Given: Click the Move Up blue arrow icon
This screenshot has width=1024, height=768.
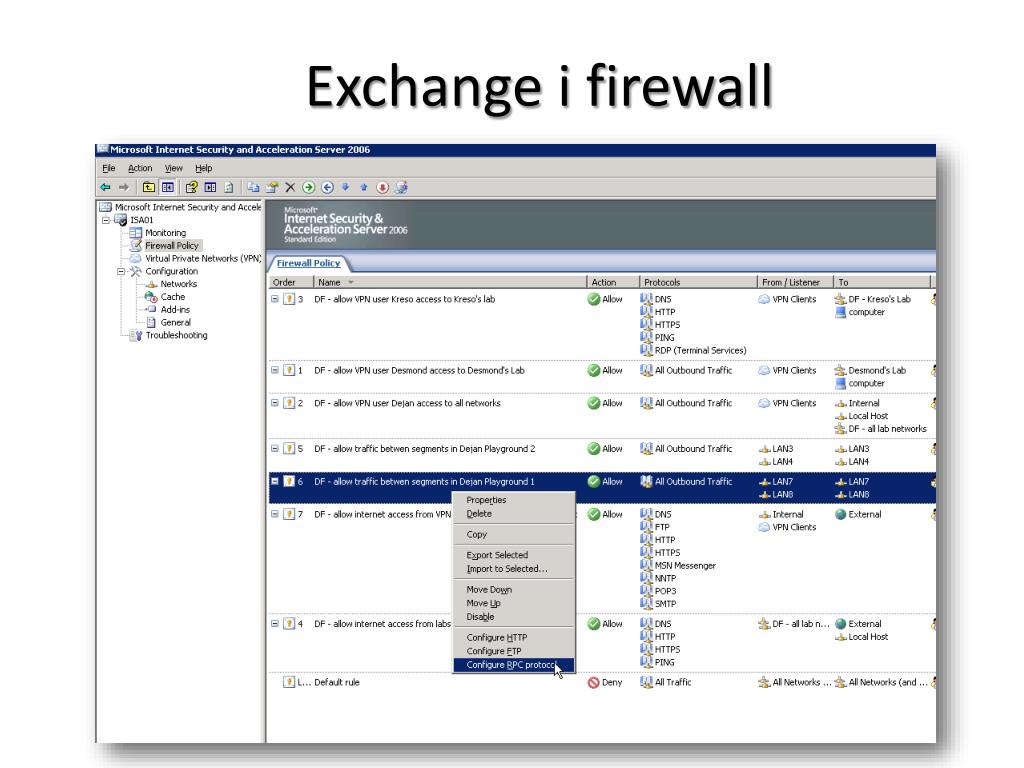Looking at the screenshot, I should coord(364,187).
